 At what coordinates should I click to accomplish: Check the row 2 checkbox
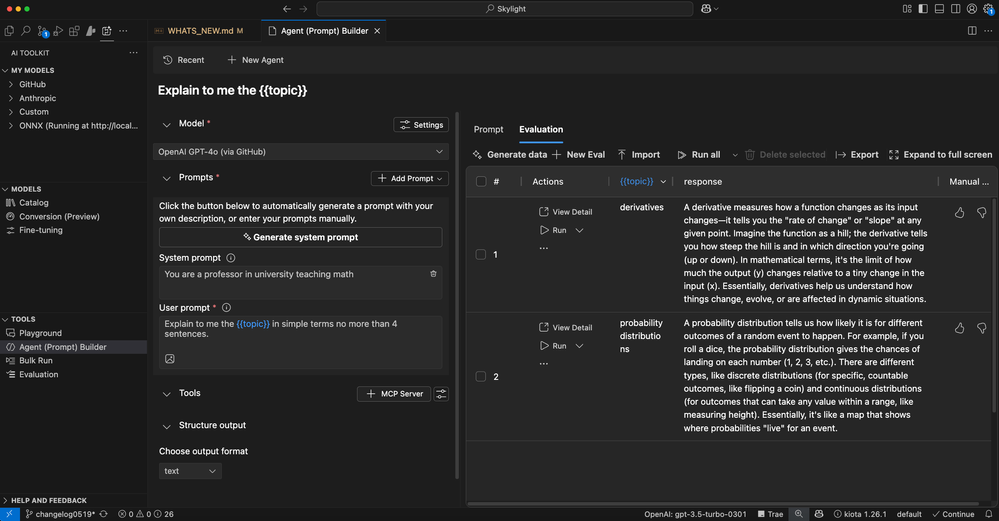click(481, 376)
